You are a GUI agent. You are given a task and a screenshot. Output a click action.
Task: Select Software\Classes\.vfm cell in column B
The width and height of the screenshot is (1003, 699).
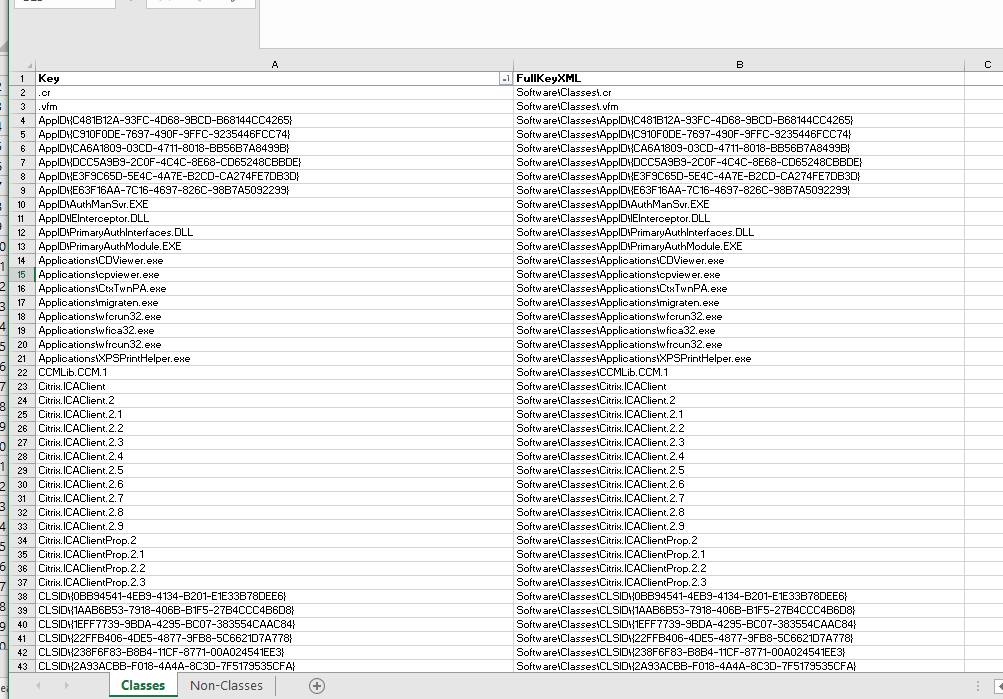pyautogui.click(x=739, y=107)
